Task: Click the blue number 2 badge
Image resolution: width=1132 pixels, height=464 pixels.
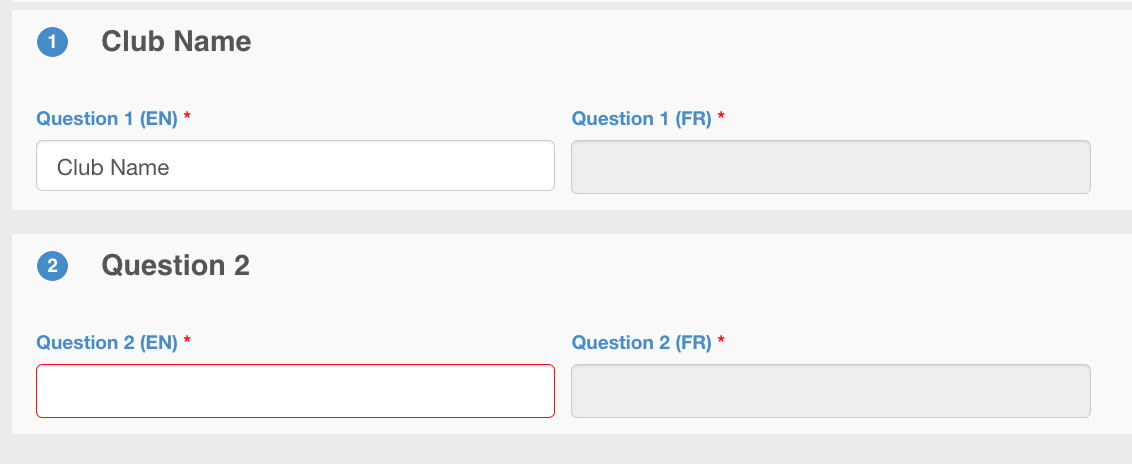Action: (x=52, y=267)
